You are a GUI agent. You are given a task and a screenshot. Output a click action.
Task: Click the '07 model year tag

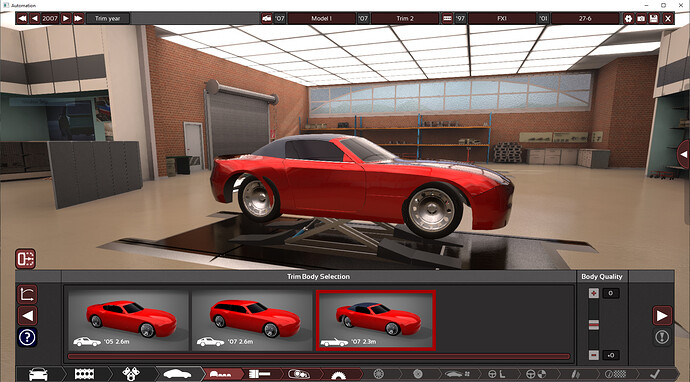[280, 18]
